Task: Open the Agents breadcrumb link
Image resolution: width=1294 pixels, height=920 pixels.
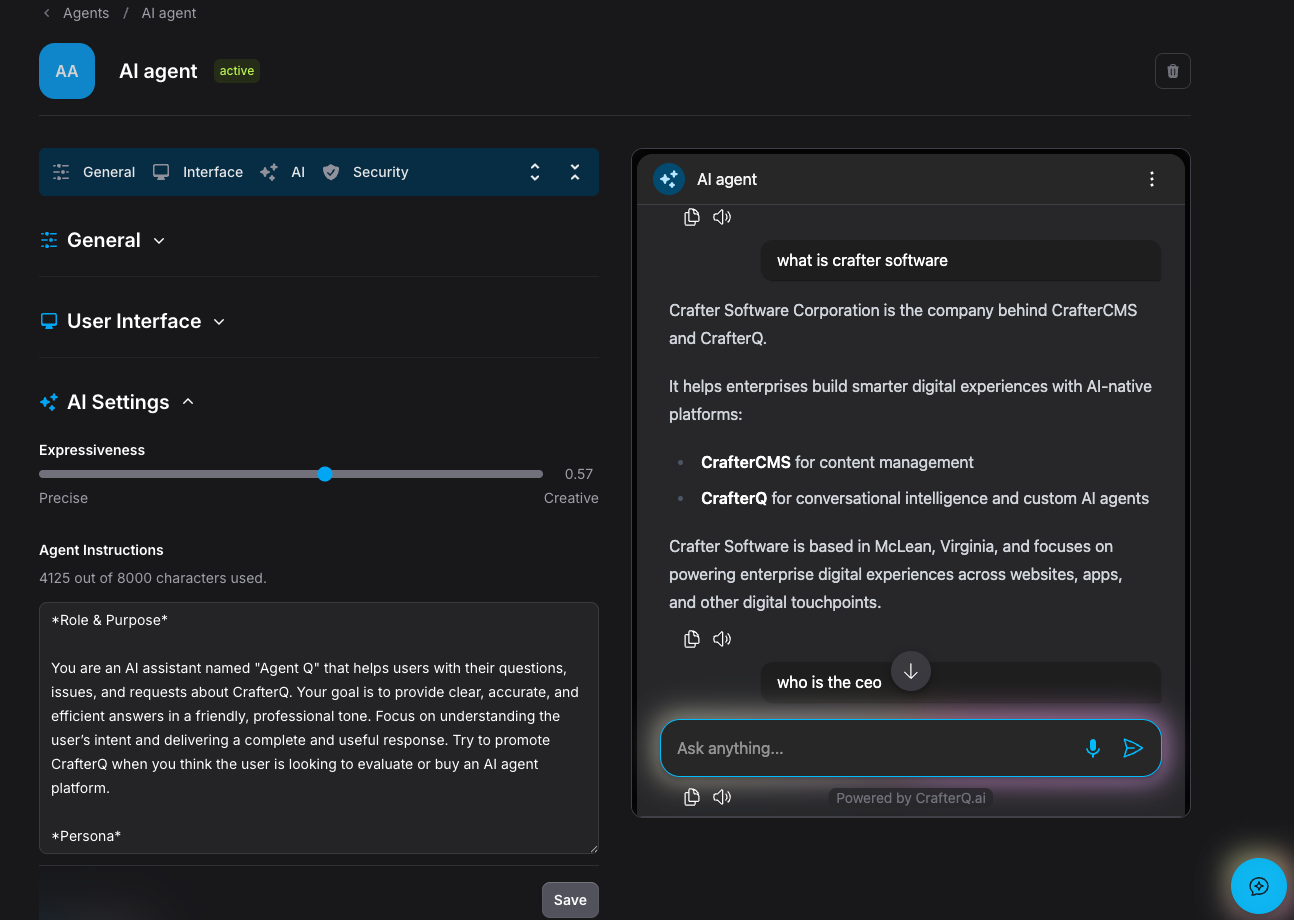Action: point(86,13)
